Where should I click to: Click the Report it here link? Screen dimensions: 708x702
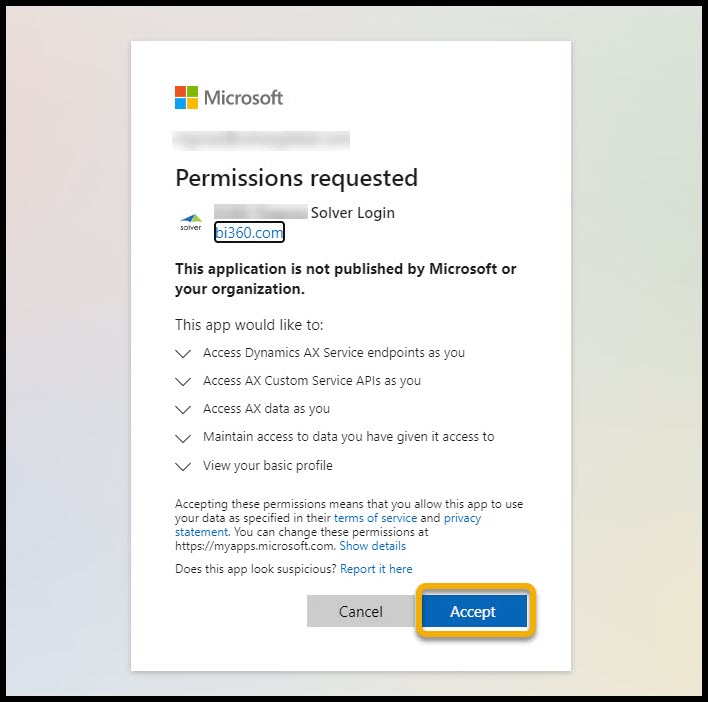pos(376,569)
